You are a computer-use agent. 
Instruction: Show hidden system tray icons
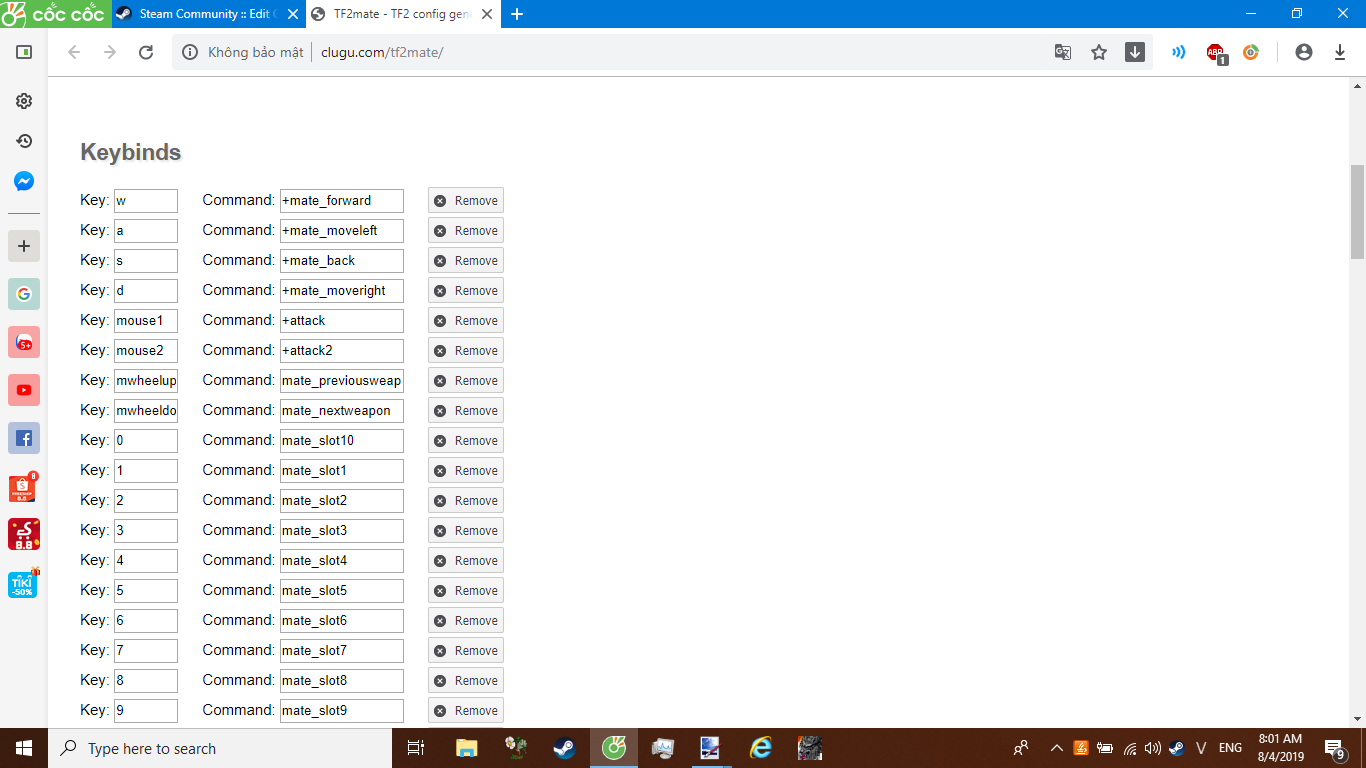click(1056, 748)
